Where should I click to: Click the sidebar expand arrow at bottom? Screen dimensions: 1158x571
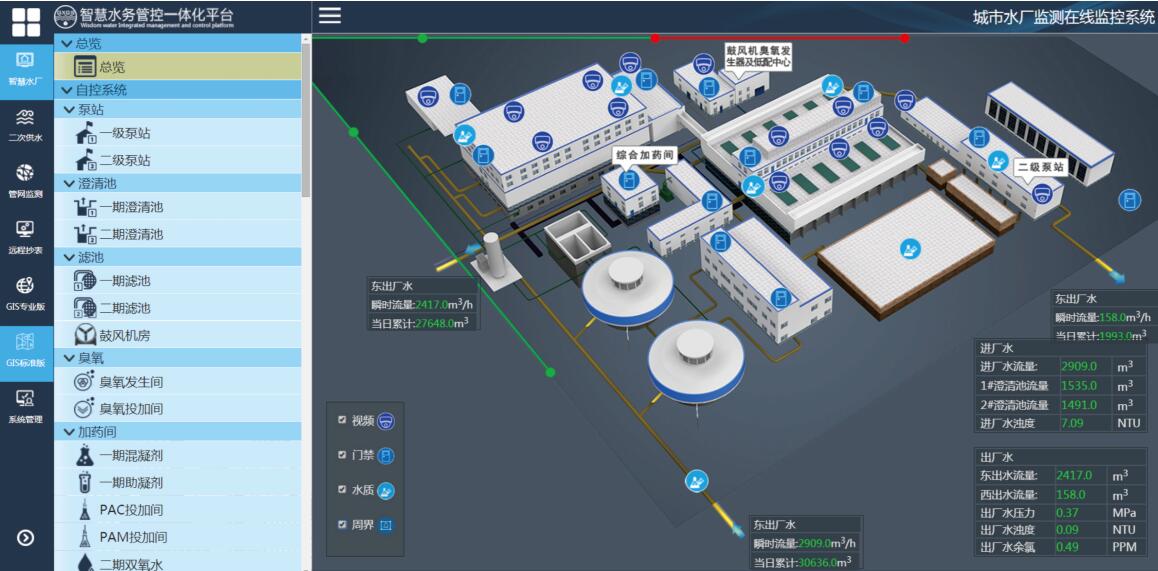(26, 538)
